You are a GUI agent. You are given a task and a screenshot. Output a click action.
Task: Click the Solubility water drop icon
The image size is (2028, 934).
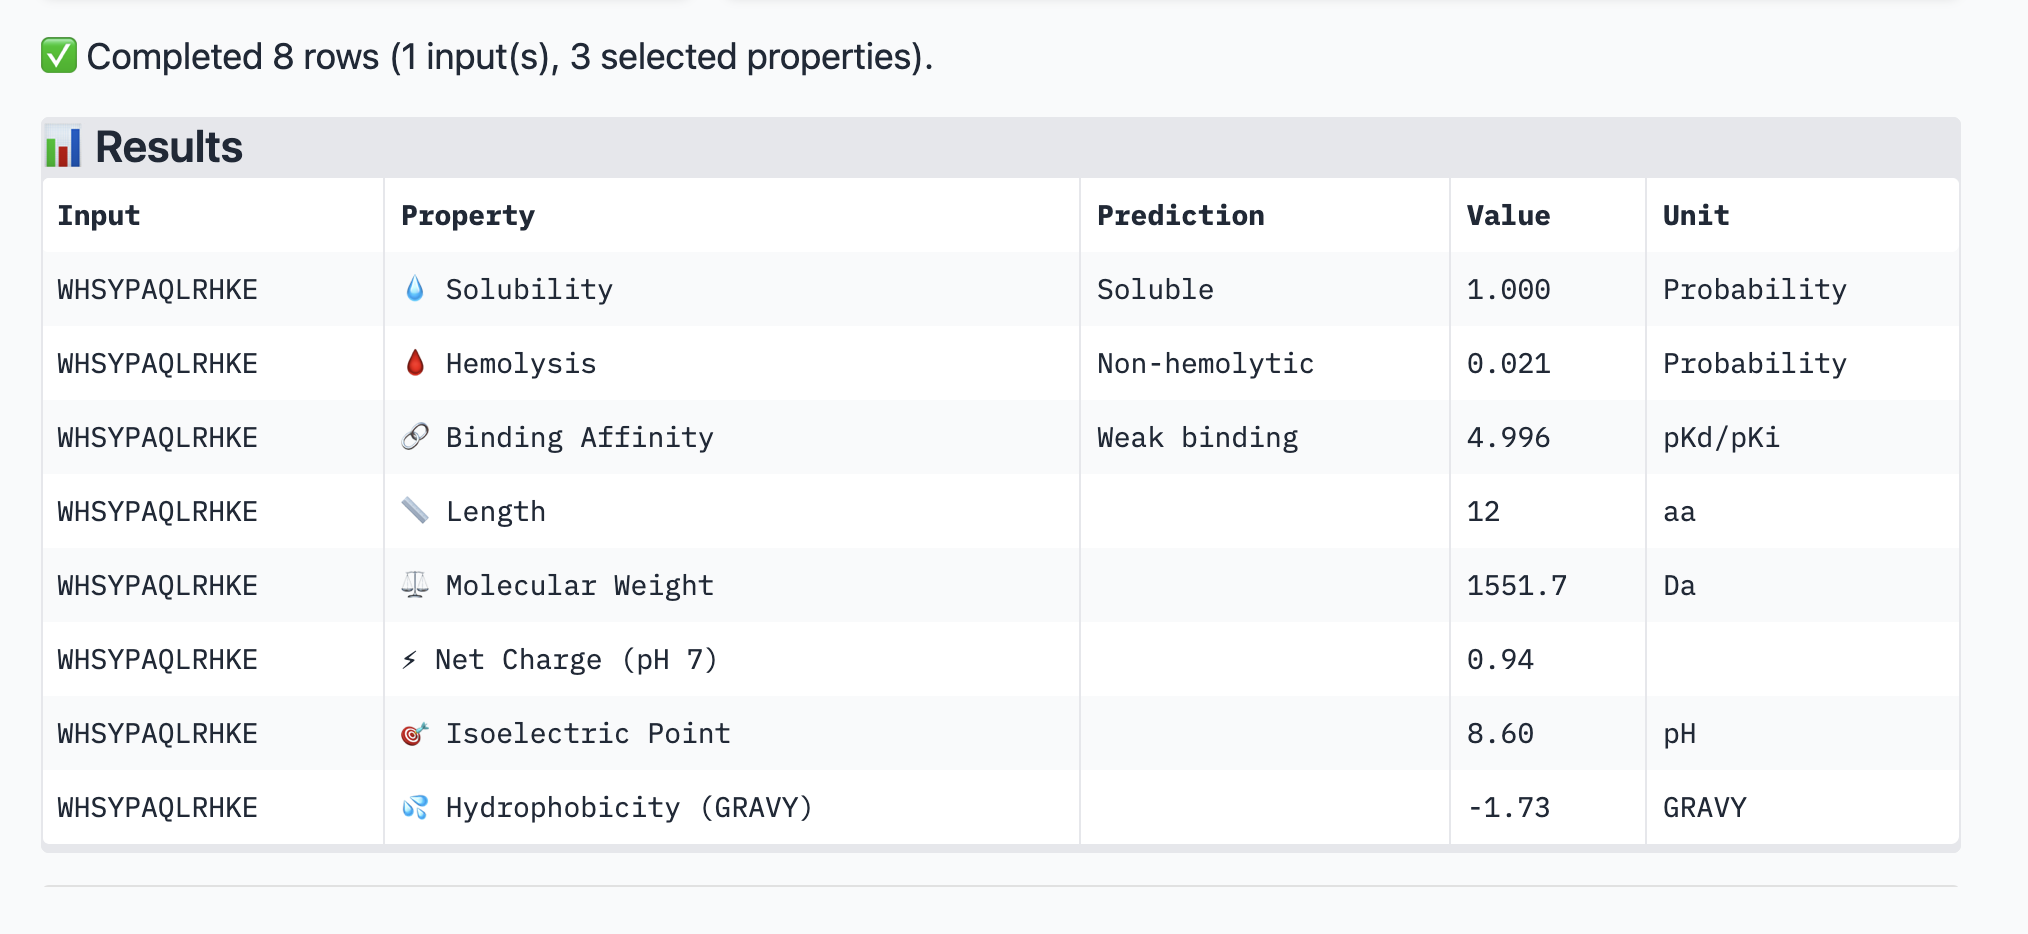point(415,289)
